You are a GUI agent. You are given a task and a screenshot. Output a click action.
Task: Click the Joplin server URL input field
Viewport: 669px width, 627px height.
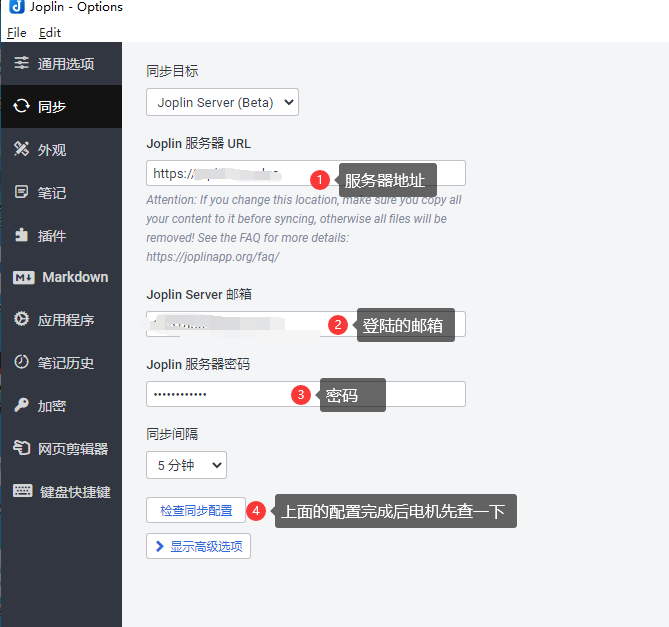pyautogui.click(x=230, y=173)
